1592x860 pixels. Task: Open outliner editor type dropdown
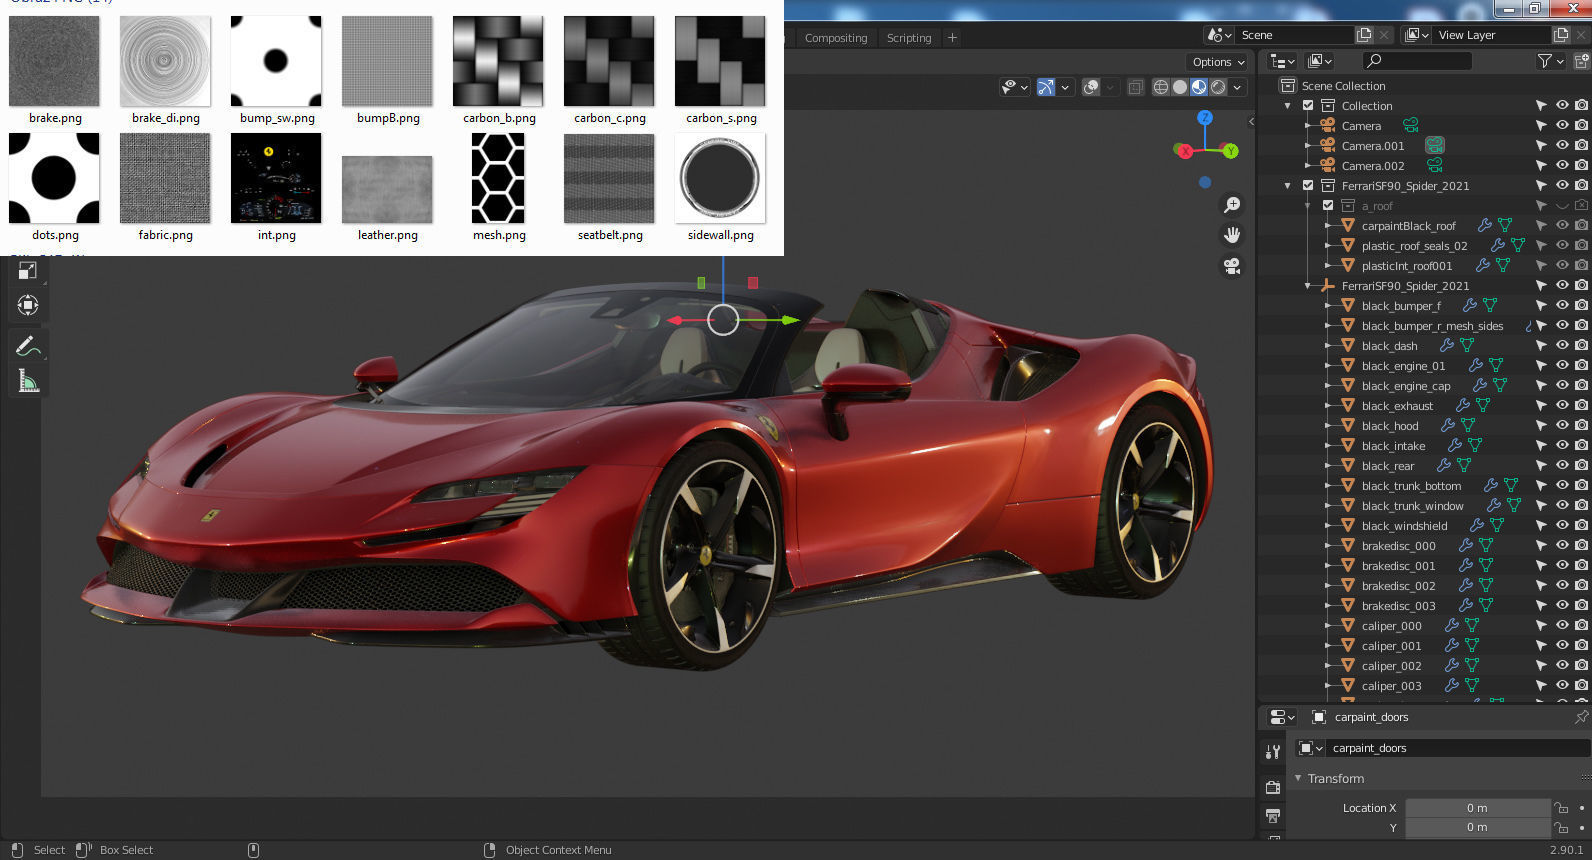pyautogui.click(x=1282, y=62)
